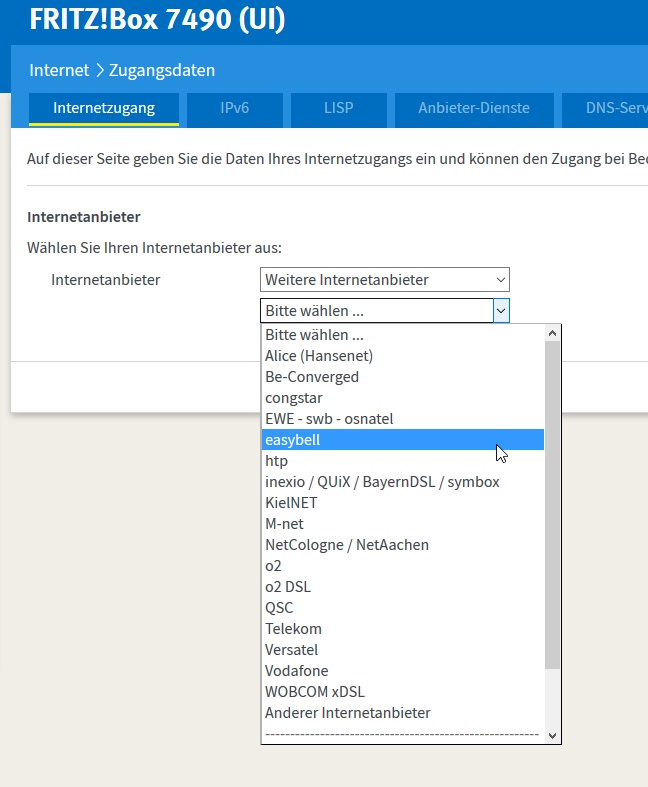This screenshot has height=787, width=648.
Task: Switch to the Internetzugang tab
Action: click(x=104, y=108)
